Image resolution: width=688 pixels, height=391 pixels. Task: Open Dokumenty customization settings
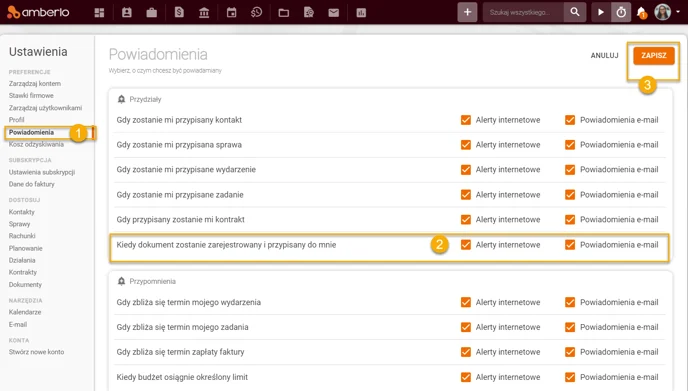pos(25,284)
